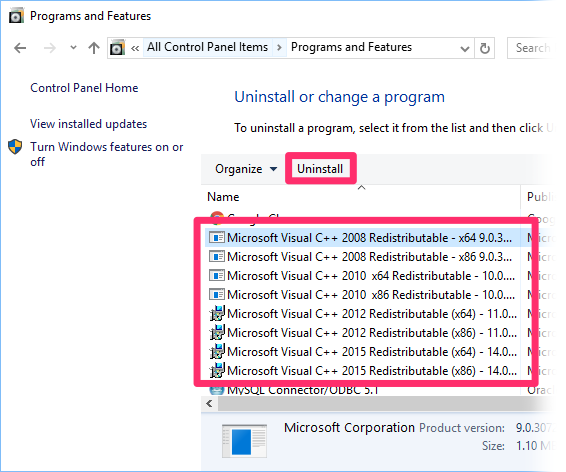Click Turn Windows features on or off

point(106,154)
